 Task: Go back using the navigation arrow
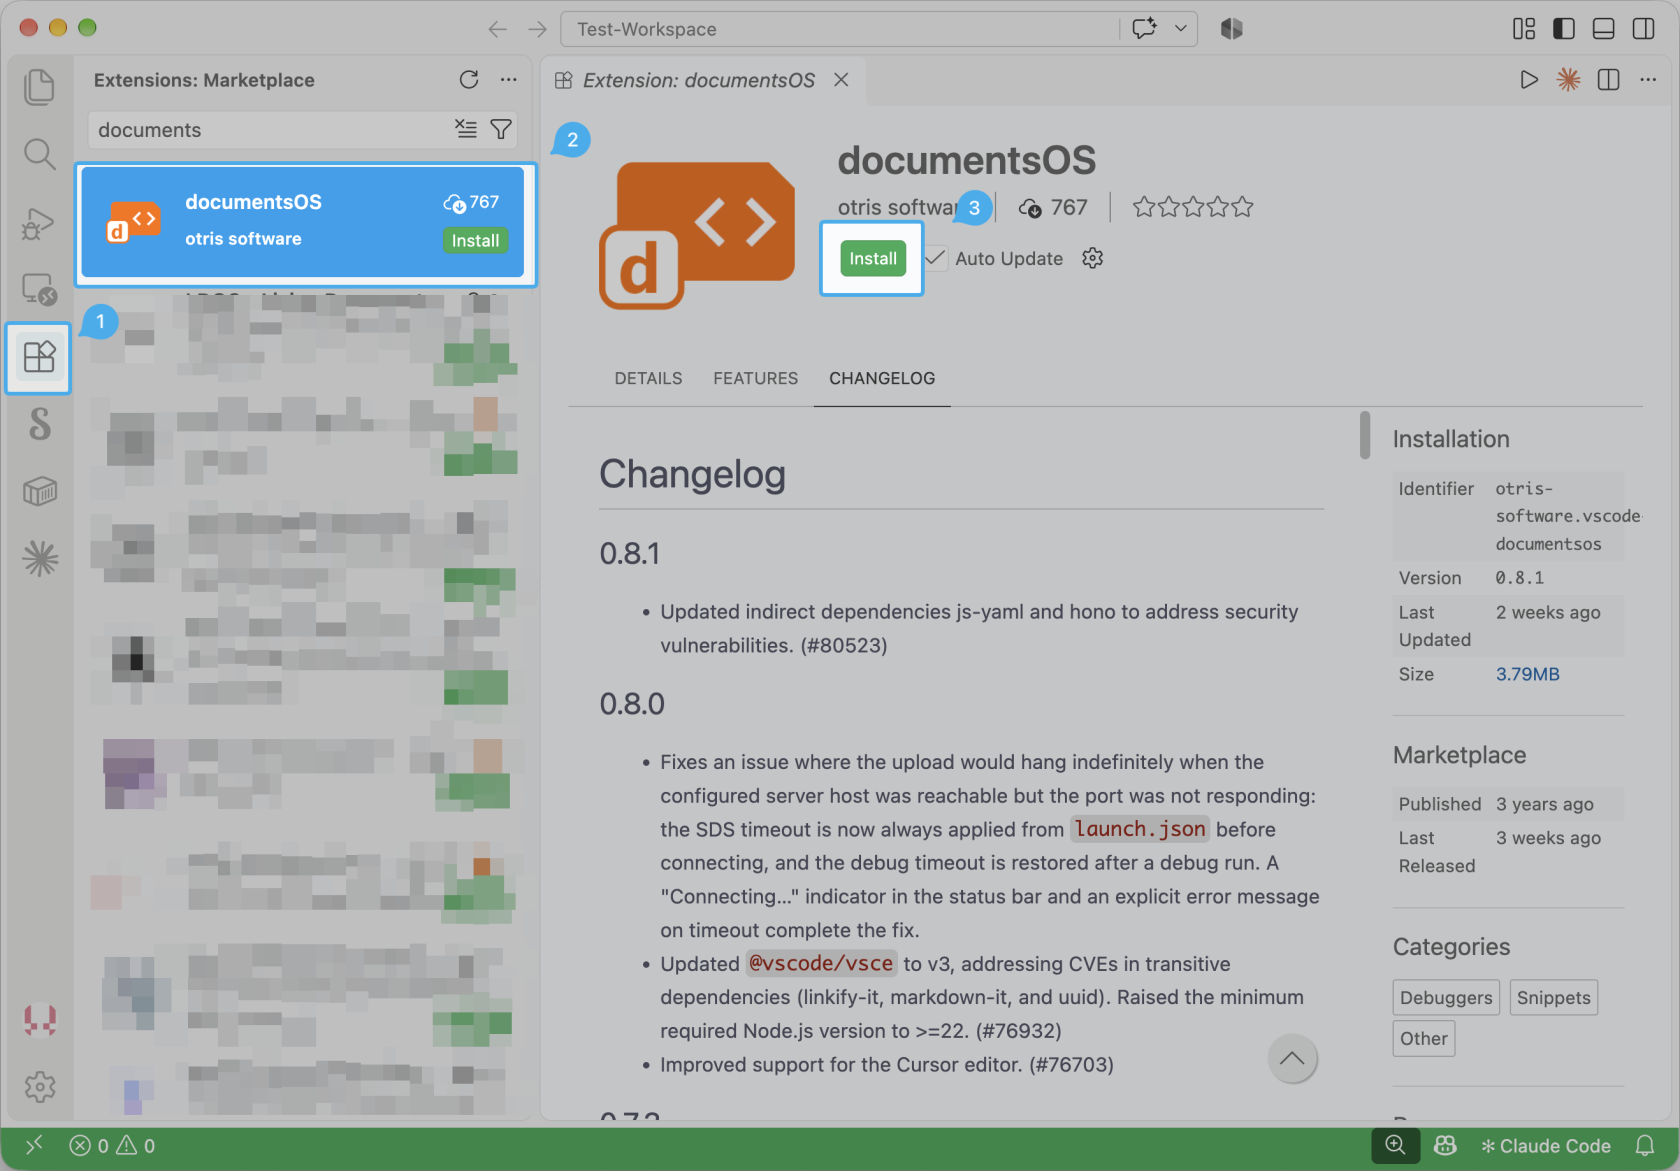click(497, 29)
